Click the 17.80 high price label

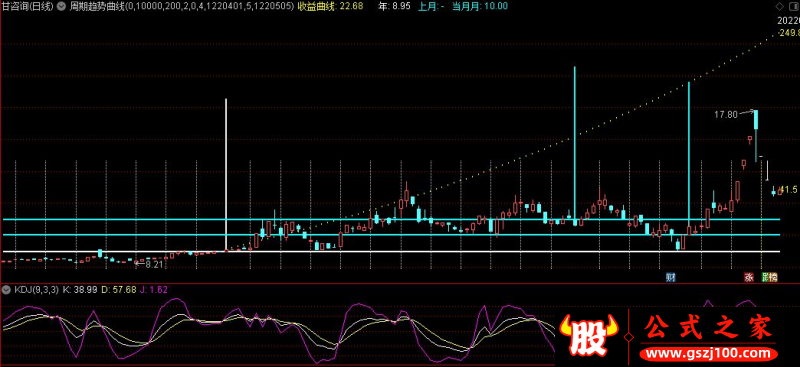pos(726,115)
